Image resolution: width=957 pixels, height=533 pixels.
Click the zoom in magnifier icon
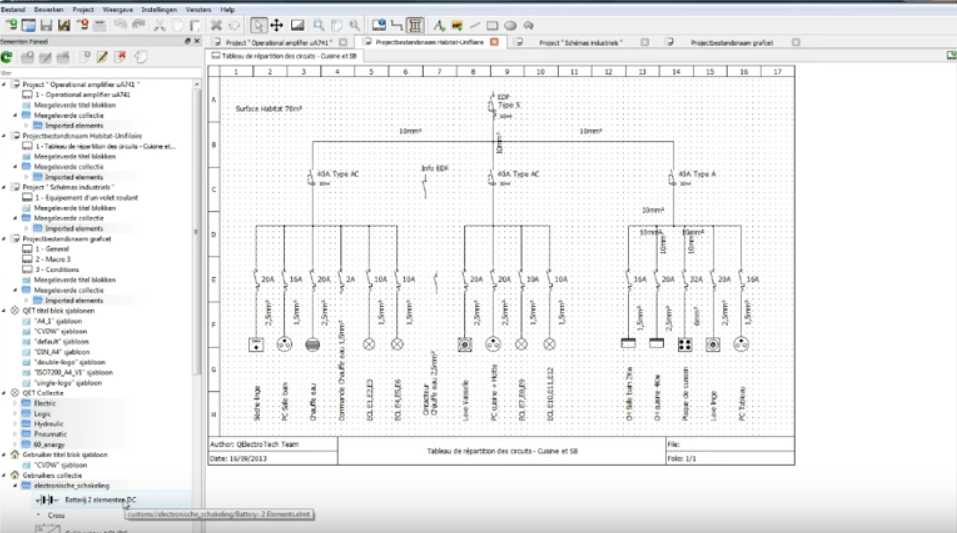(319, 24)
